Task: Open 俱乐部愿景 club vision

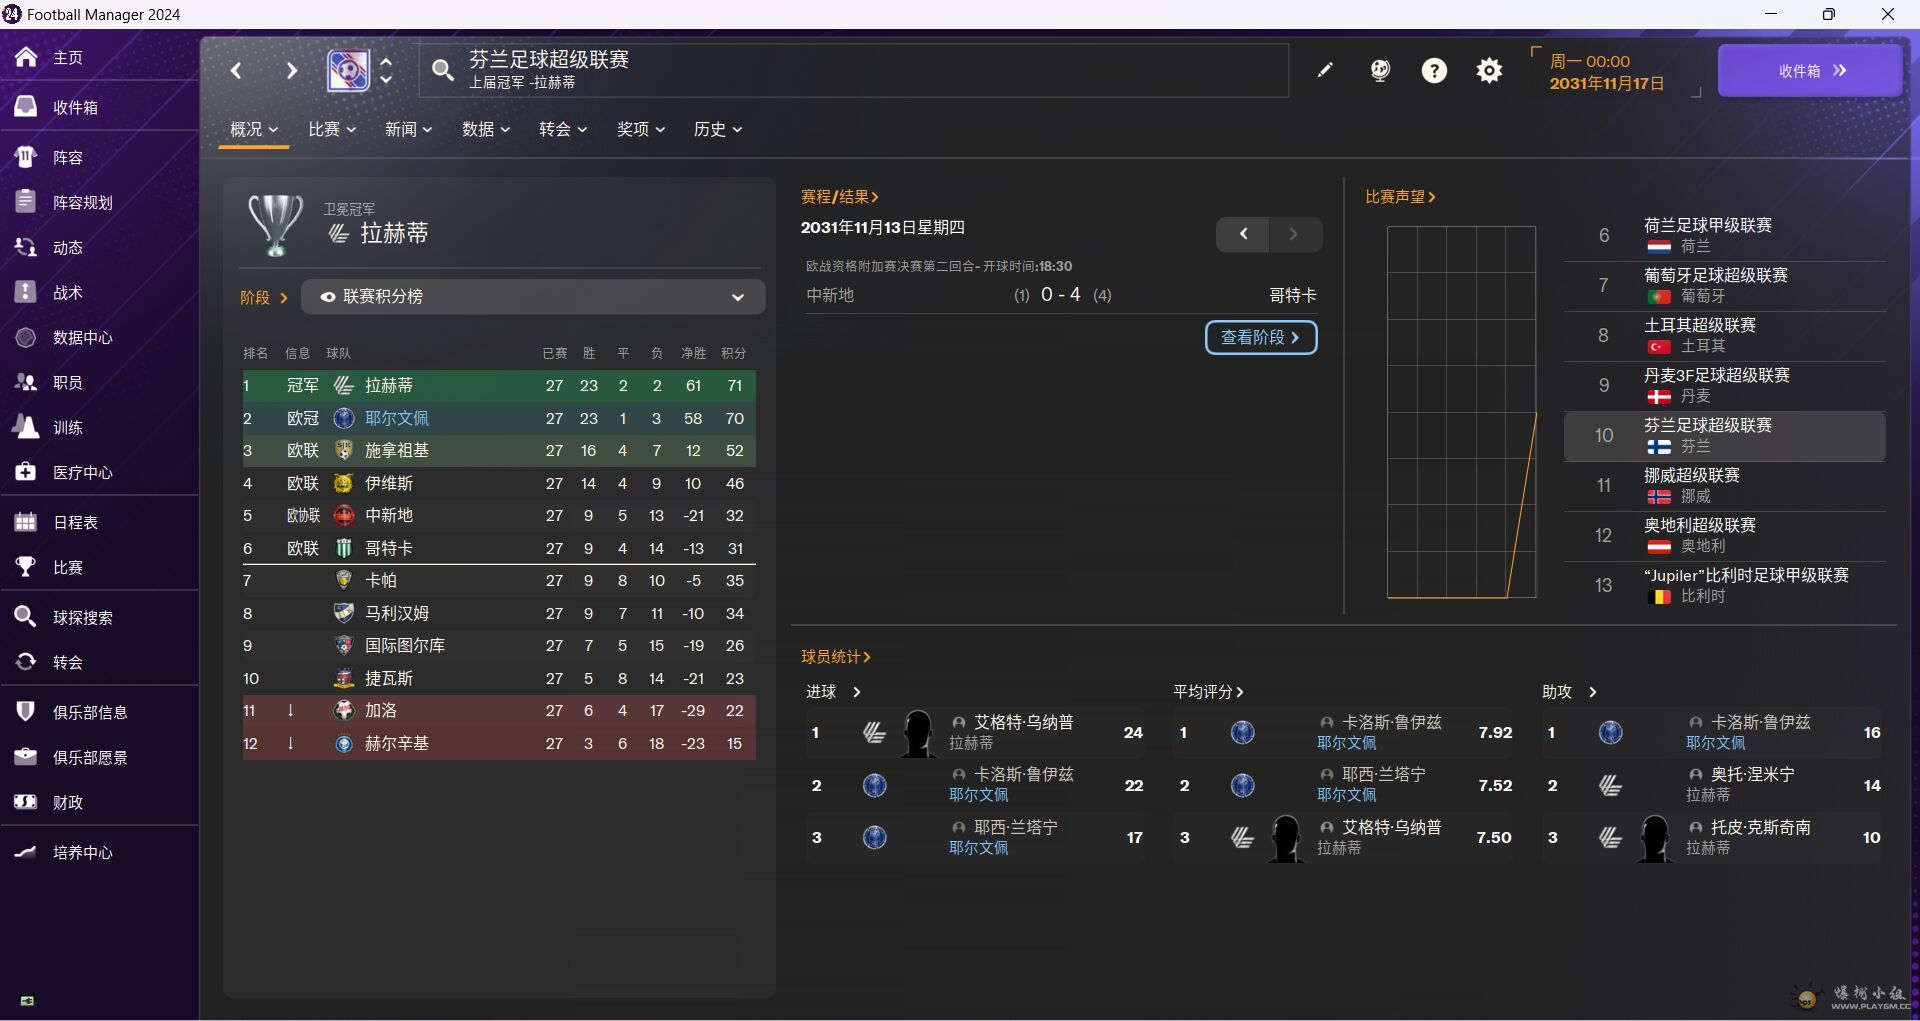Action: [x=90, y=757]
